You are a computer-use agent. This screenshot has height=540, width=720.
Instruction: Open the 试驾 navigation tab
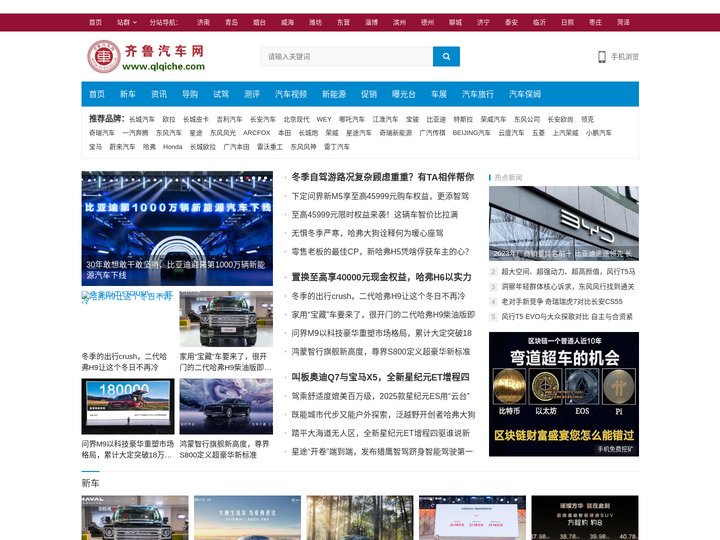tap(221, 94)
